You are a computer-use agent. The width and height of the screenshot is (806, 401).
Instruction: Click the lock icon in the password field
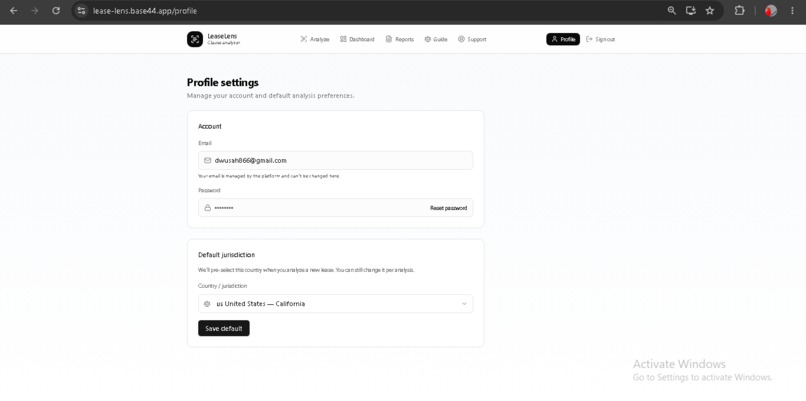click(207, 208)
